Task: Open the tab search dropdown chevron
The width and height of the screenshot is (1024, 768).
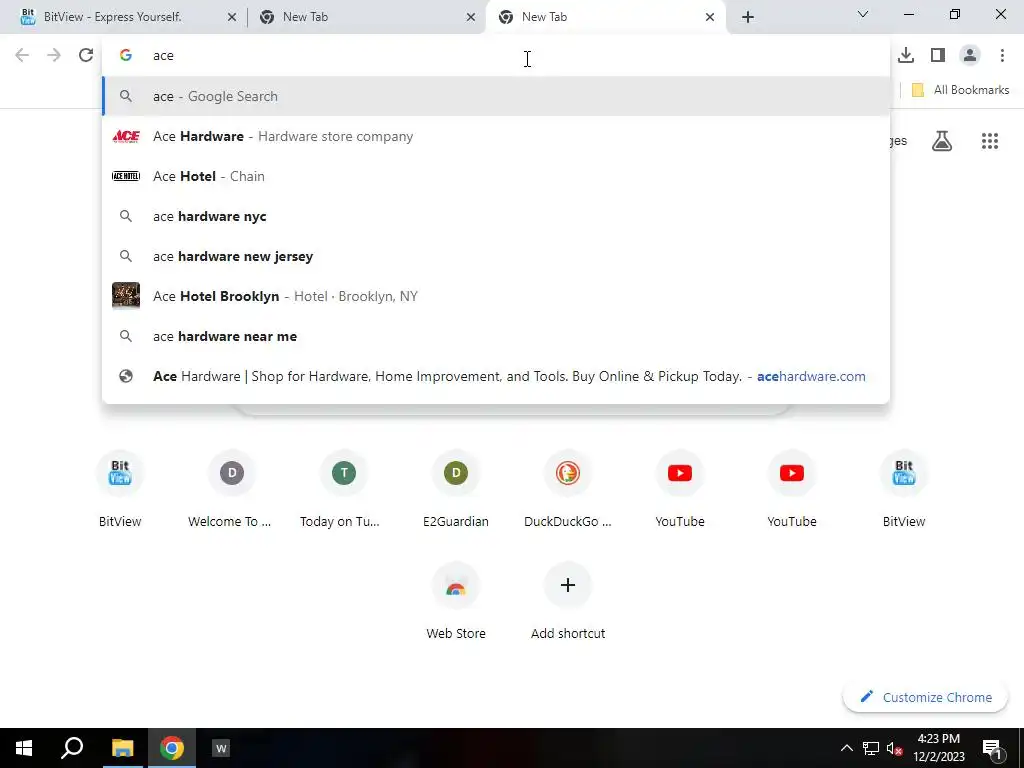Action: (x=863, y=14)
